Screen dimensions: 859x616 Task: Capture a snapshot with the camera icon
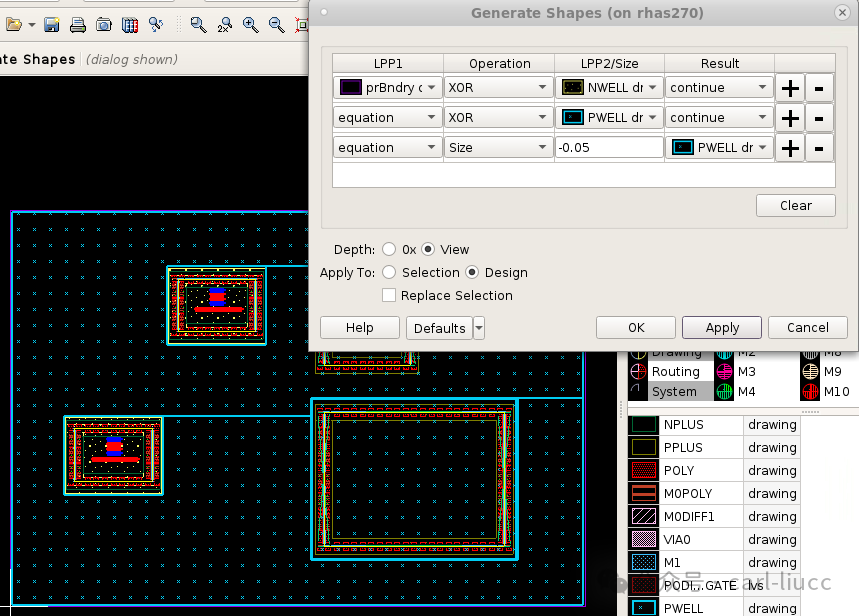[x=104, y=25]
